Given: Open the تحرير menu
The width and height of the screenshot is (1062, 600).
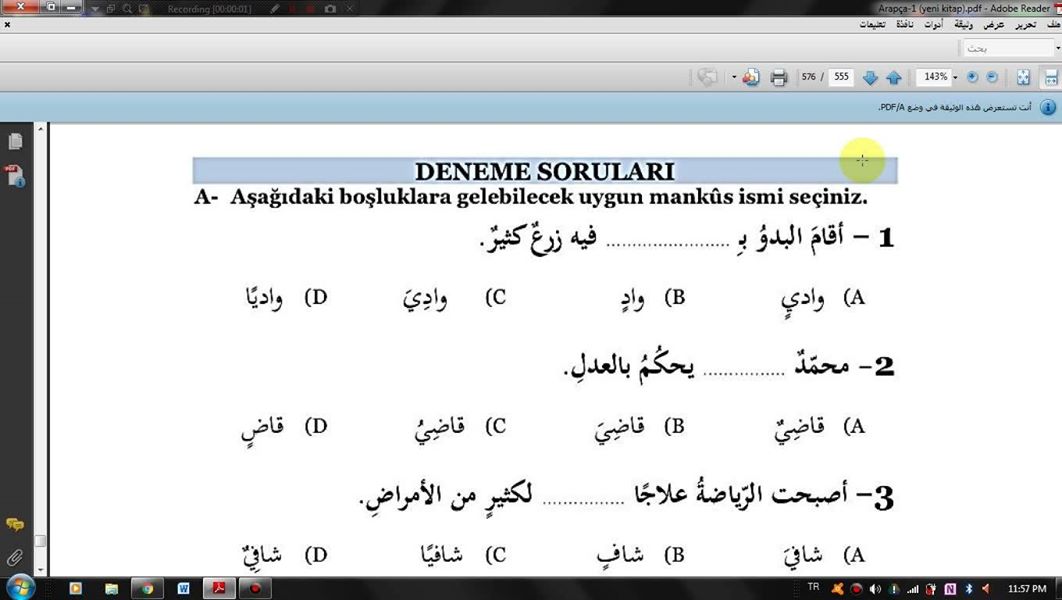Looking at the screenshot, I should coord(1025,24).
